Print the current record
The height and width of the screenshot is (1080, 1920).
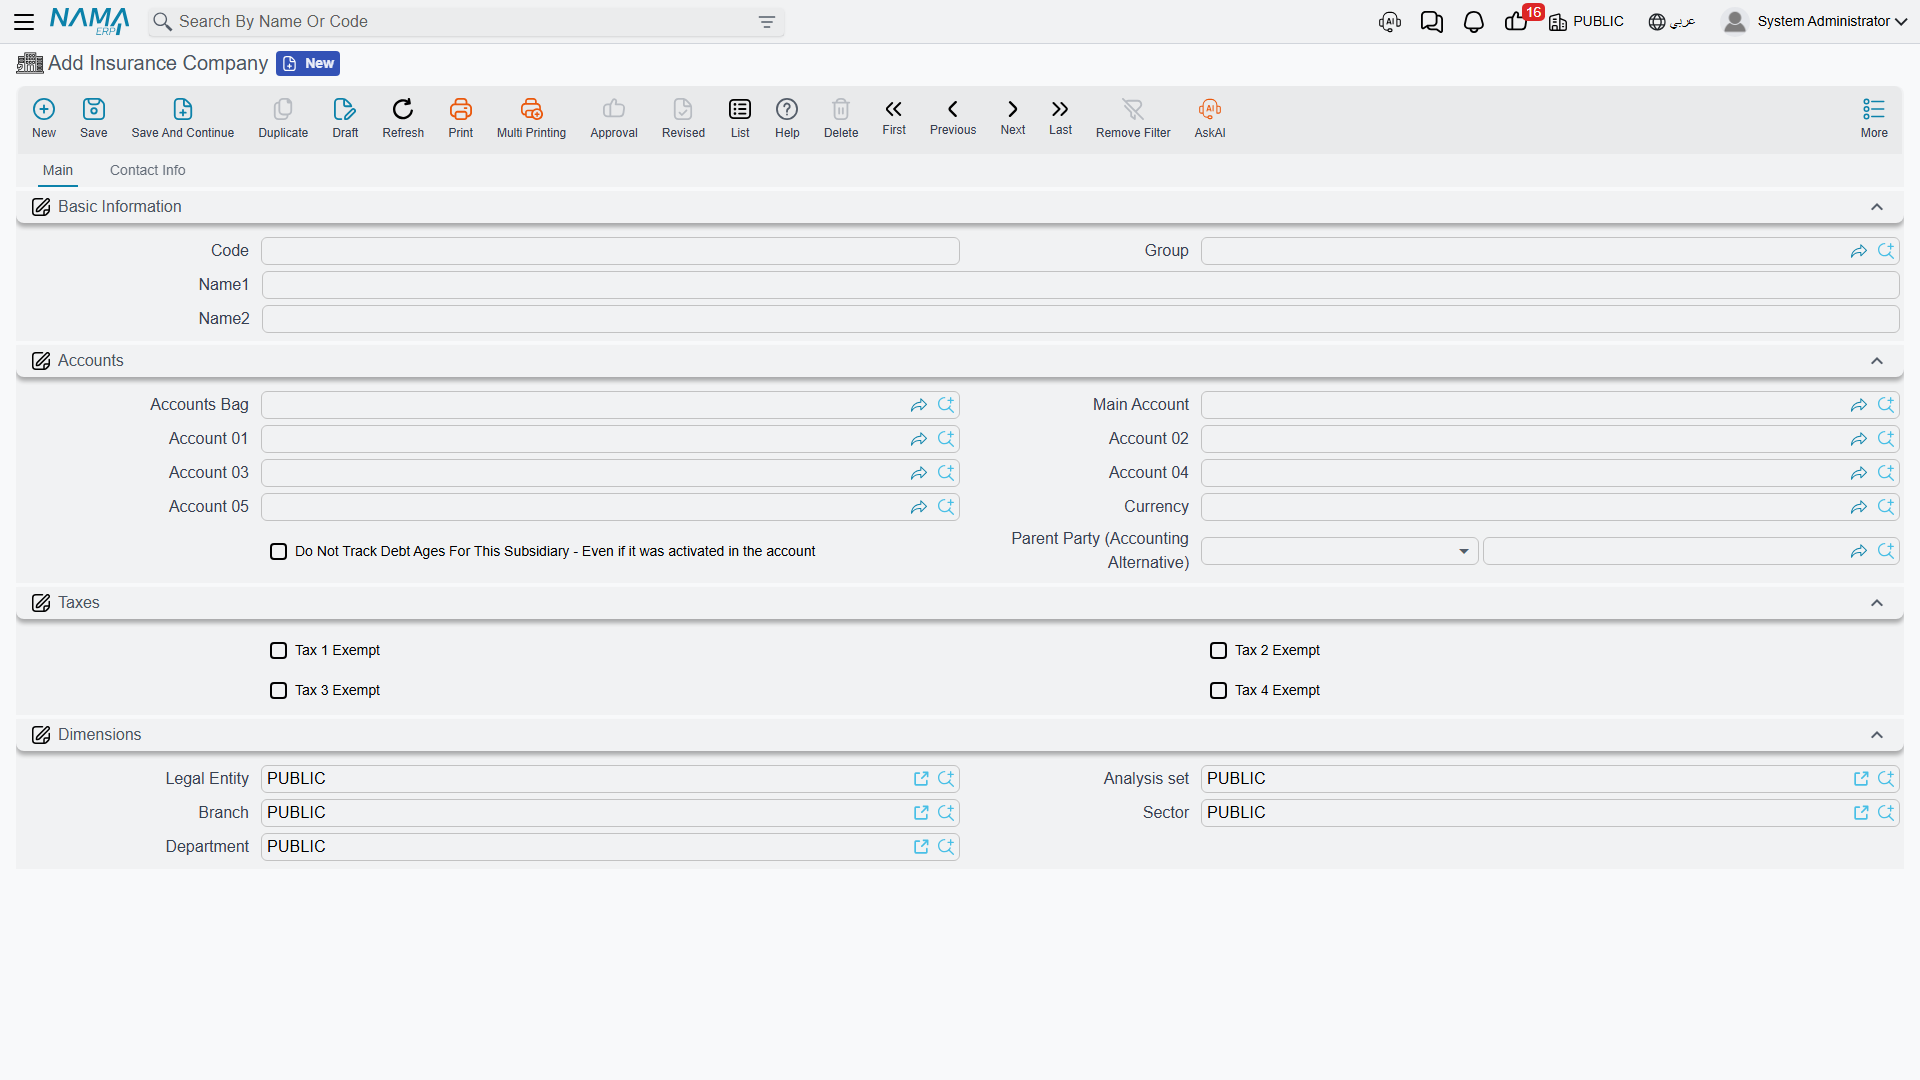coord(461,118)
